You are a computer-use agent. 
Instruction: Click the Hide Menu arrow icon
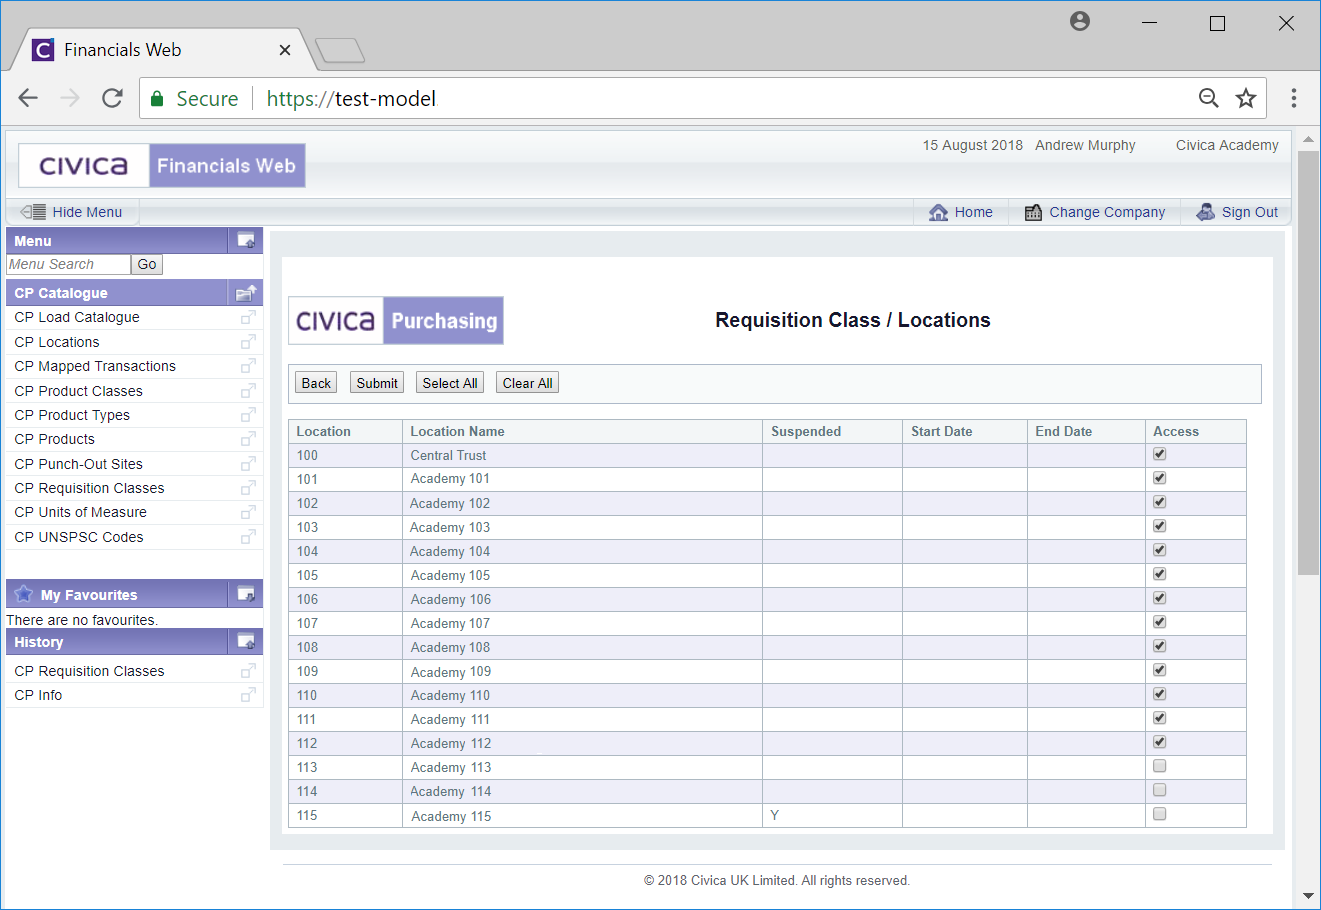click(33, 212)
